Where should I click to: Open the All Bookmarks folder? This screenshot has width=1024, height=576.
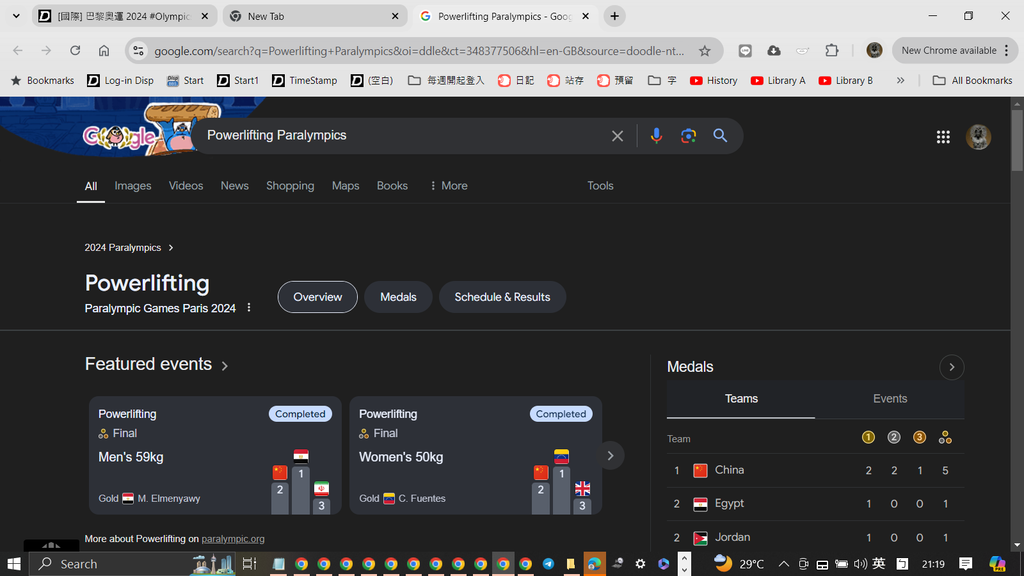coord(972,80)
